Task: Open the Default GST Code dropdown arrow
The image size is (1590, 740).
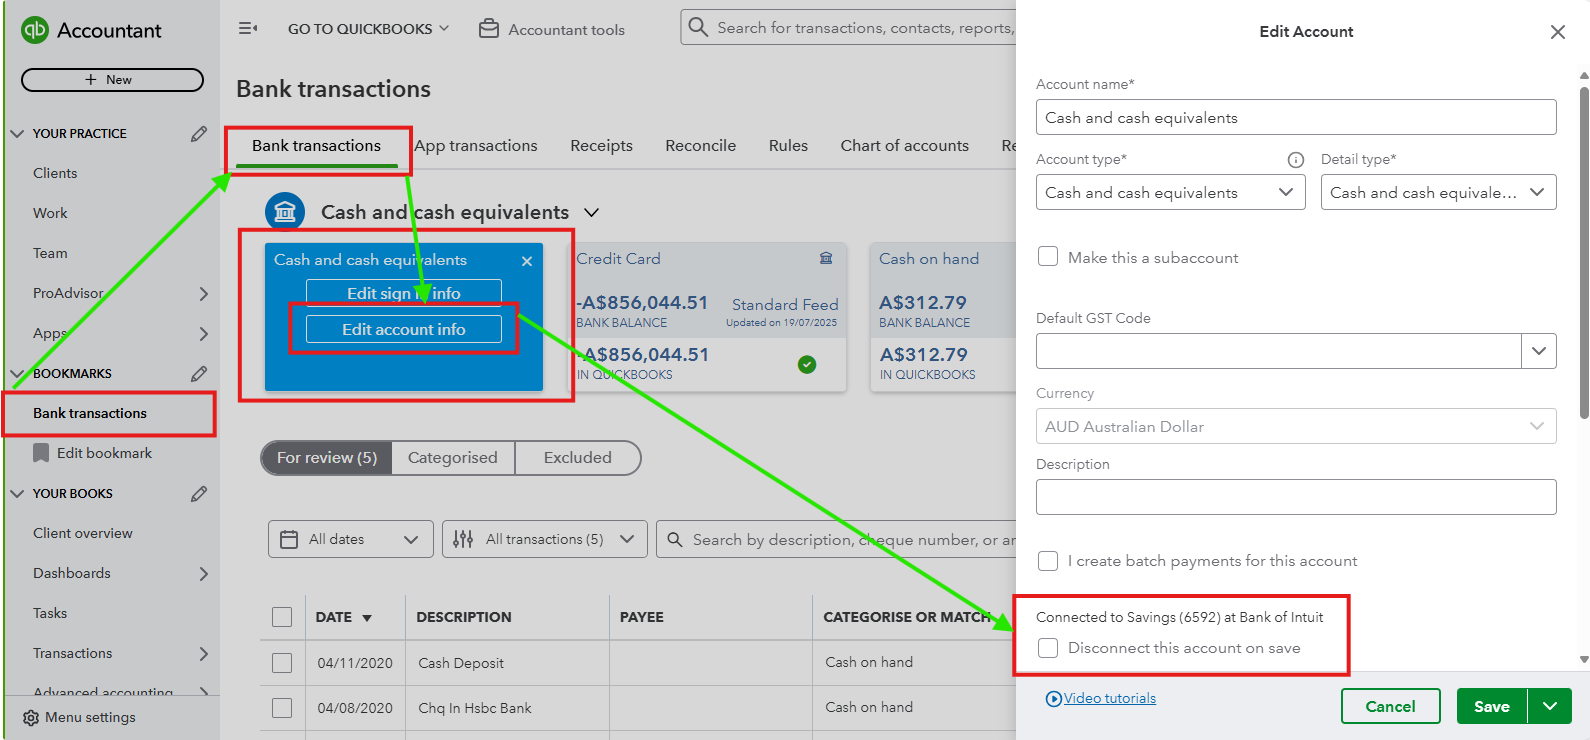Action: (x=1538, y=351)
